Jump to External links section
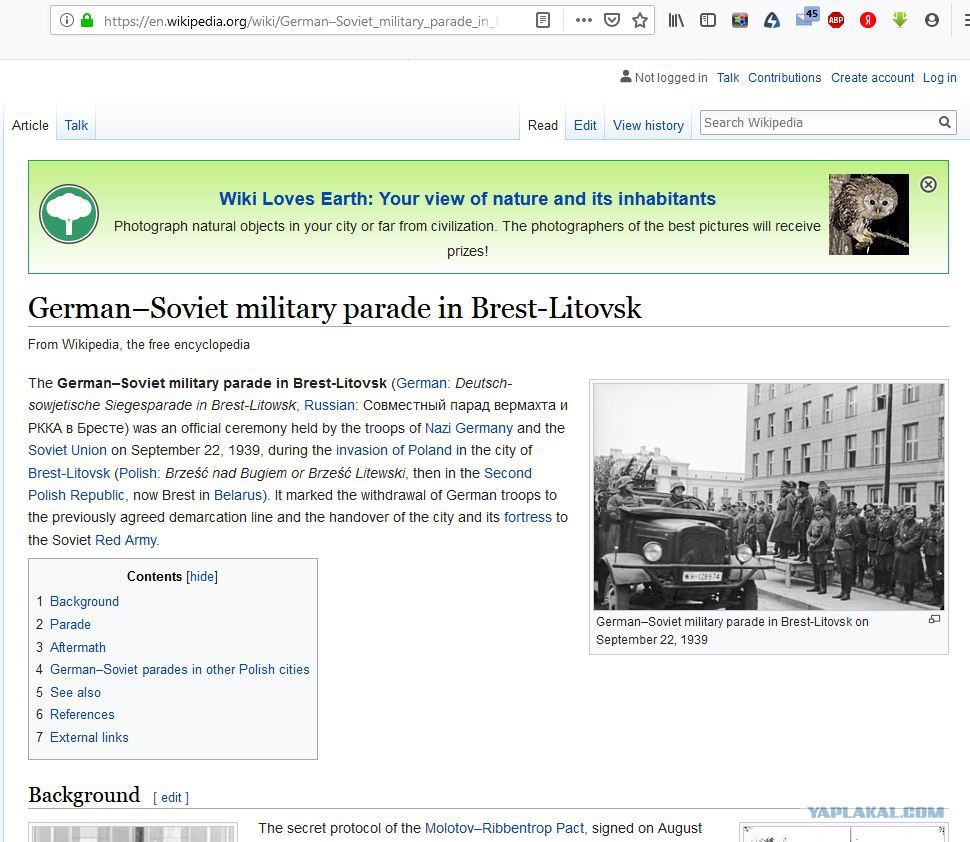The height and width of the screenshot is (842, 970). pyautogui.click(x=88, y=737)
